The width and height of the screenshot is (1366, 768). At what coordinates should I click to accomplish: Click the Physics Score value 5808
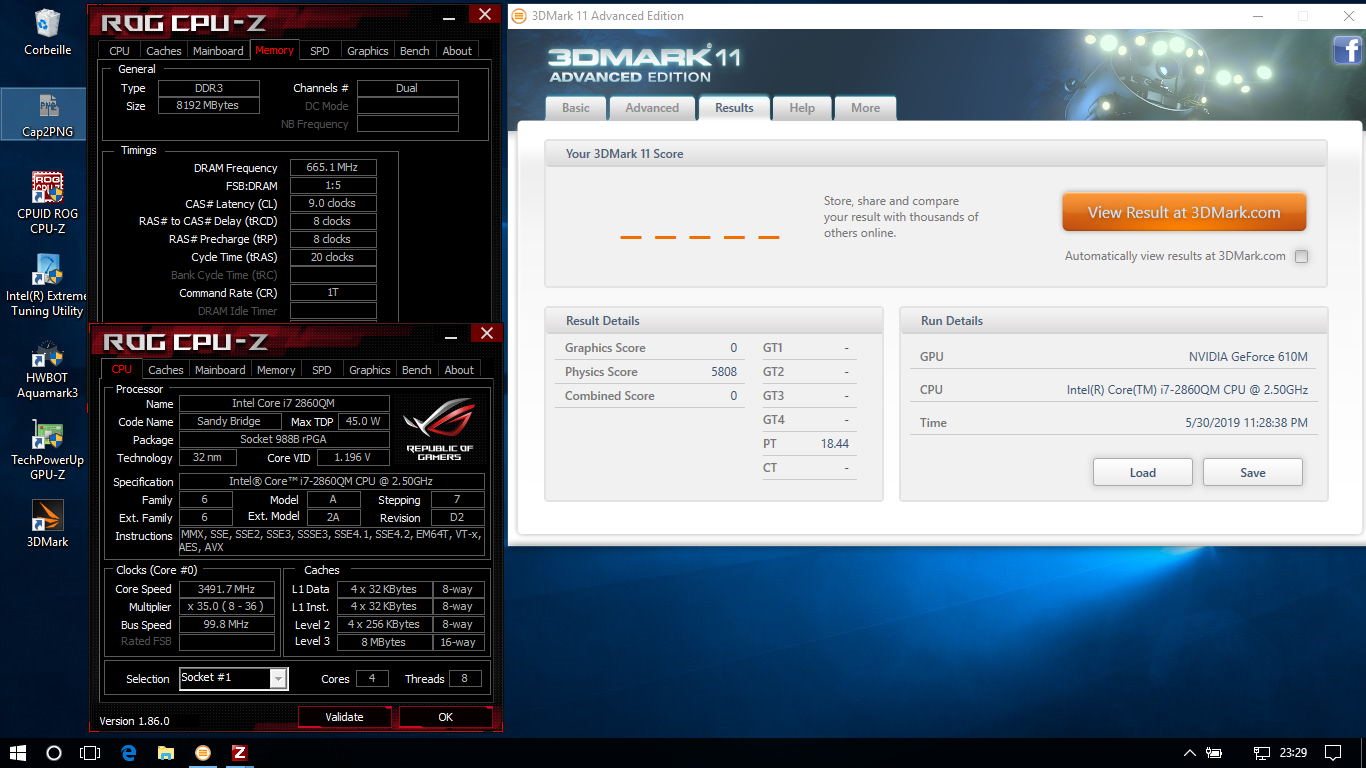[x=724, y=372]
